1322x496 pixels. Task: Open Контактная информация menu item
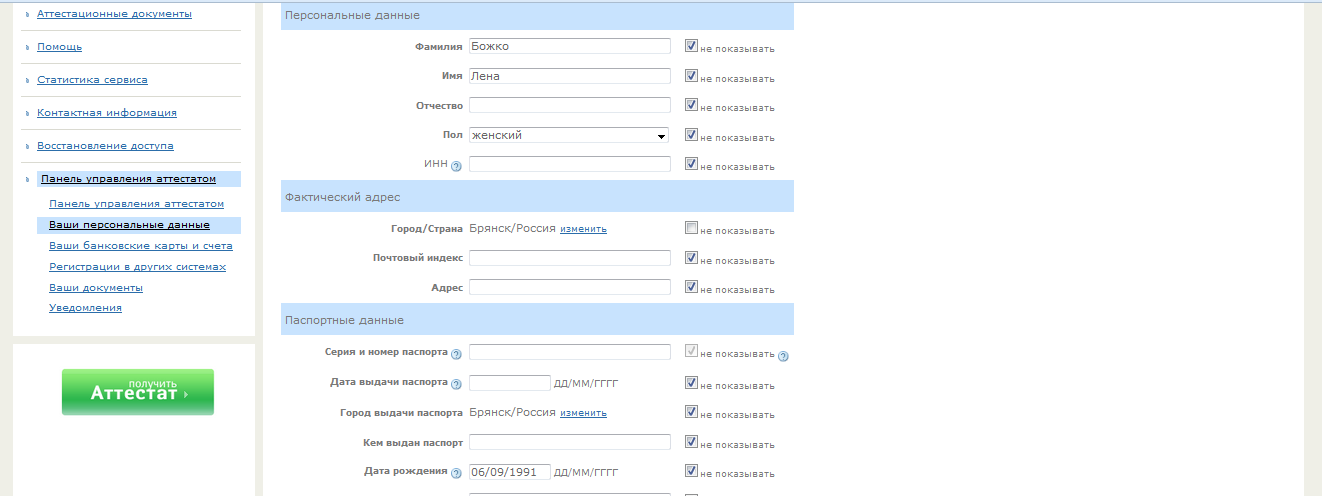pos(107,113)
